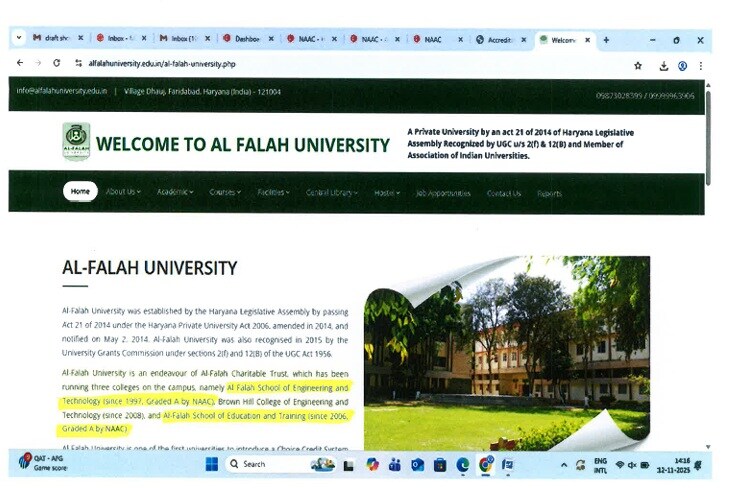Viewport: 740px width, 488px height.
Task: Go back to the previous page
Action: [20, 63]
